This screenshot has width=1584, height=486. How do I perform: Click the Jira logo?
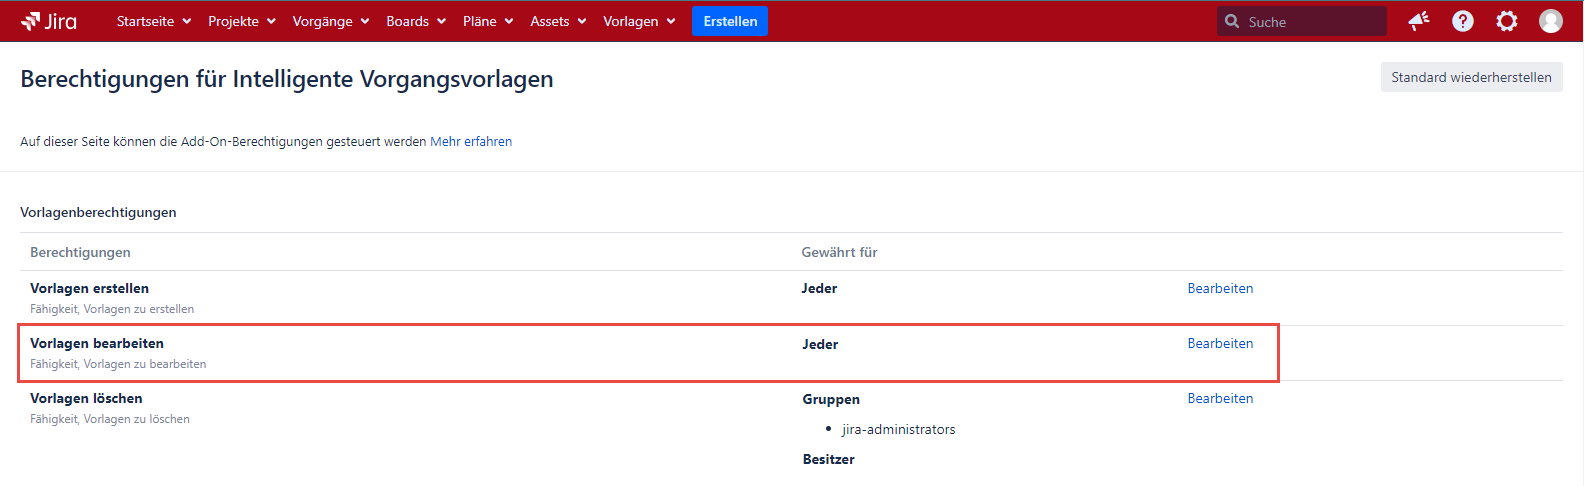click(x=49, y=21)
